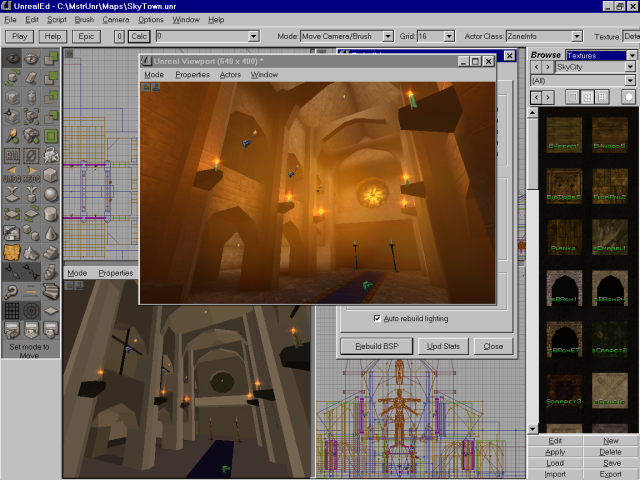Select the sphere brush builder icon
Viewport: 640px width, 480px height.
[49, 195]
